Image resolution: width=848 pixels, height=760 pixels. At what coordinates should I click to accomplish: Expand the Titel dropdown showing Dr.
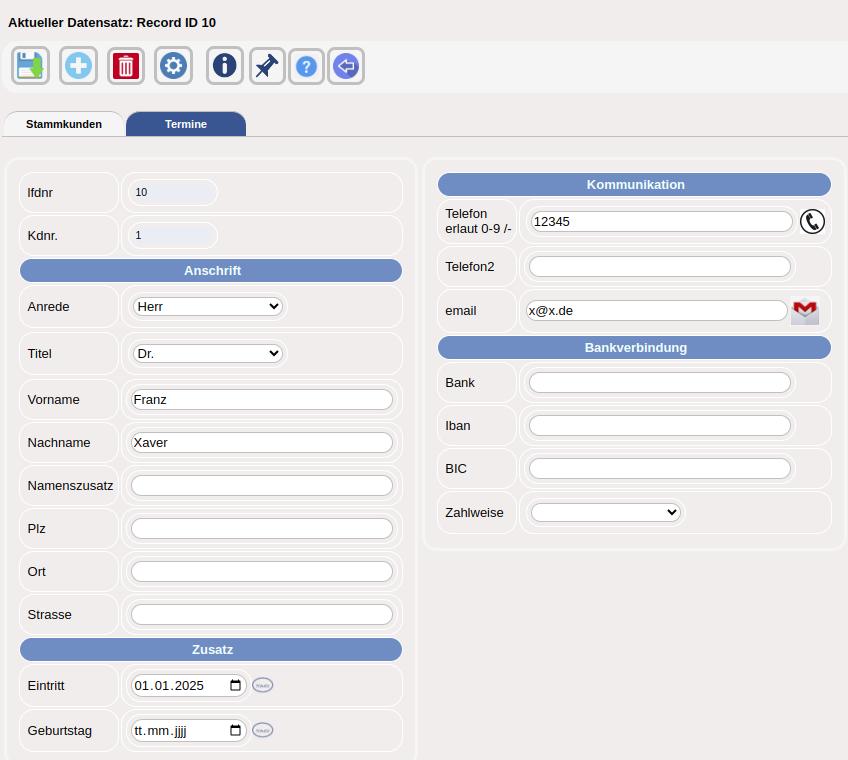pos(208,353)
